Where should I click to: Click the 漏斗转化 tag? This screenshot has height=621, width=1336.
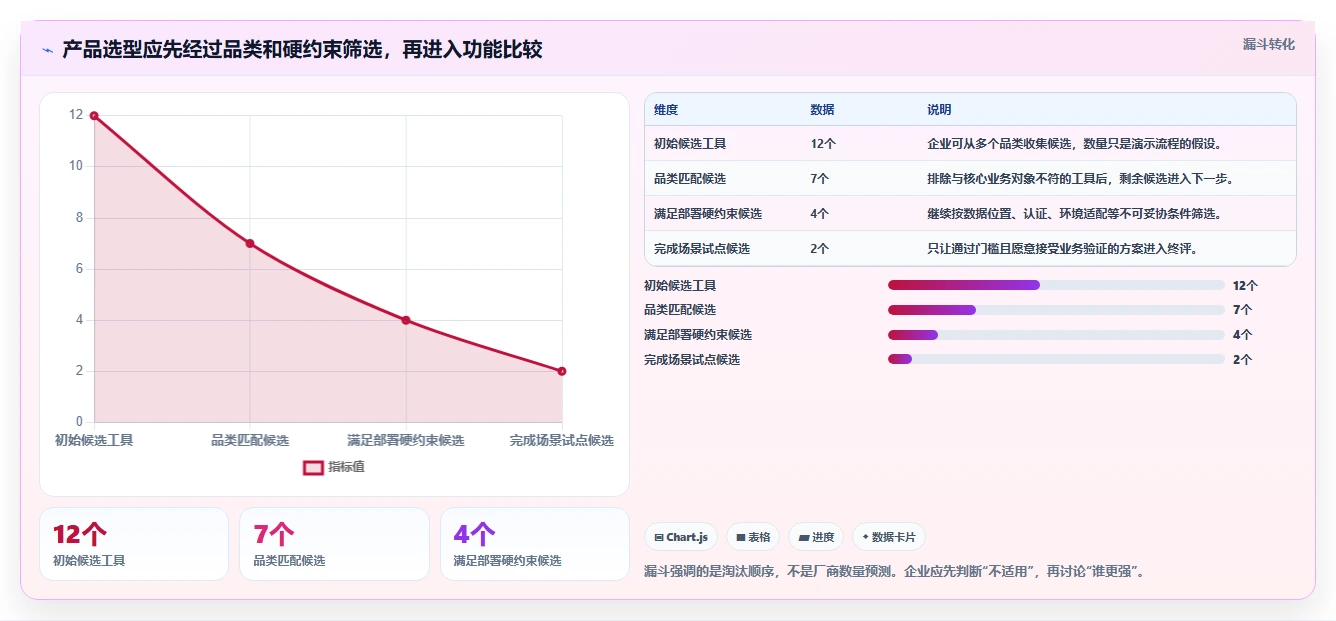[1269, 45]
